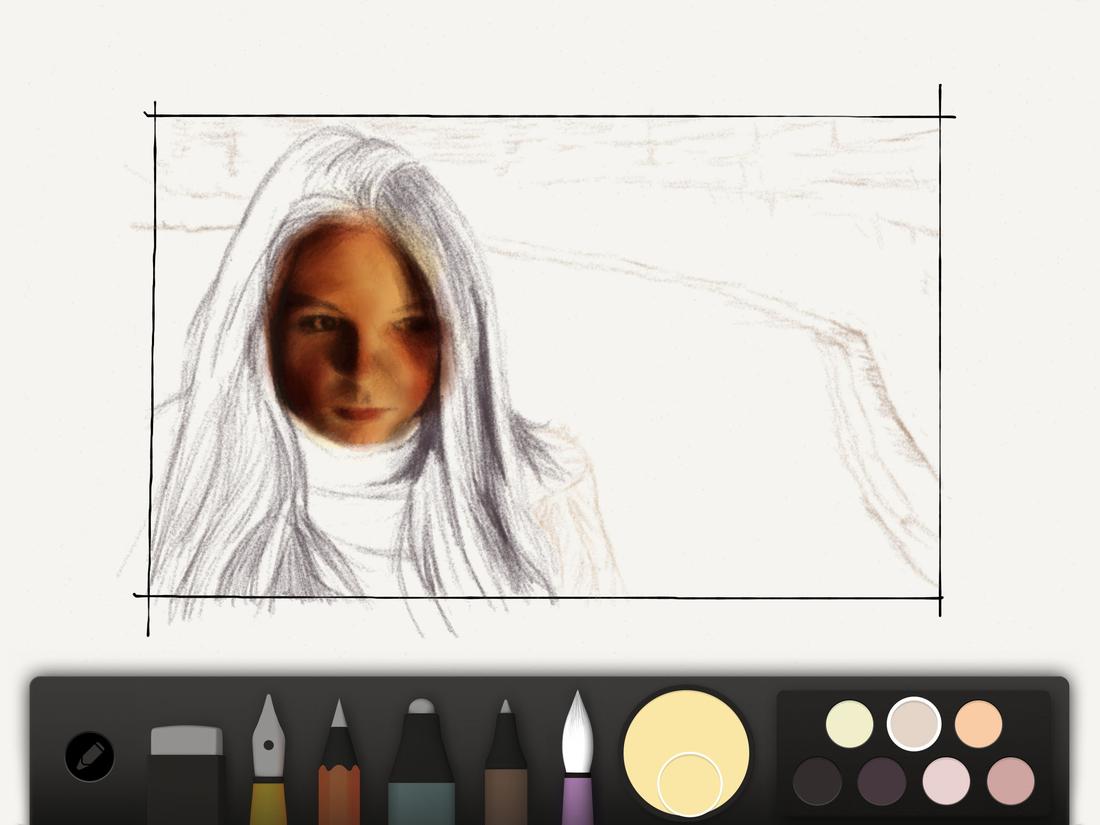The width and height of the screenshot is (1100, 825).
Task: Select the pale yellow color swatch
Action: point(849,723)
